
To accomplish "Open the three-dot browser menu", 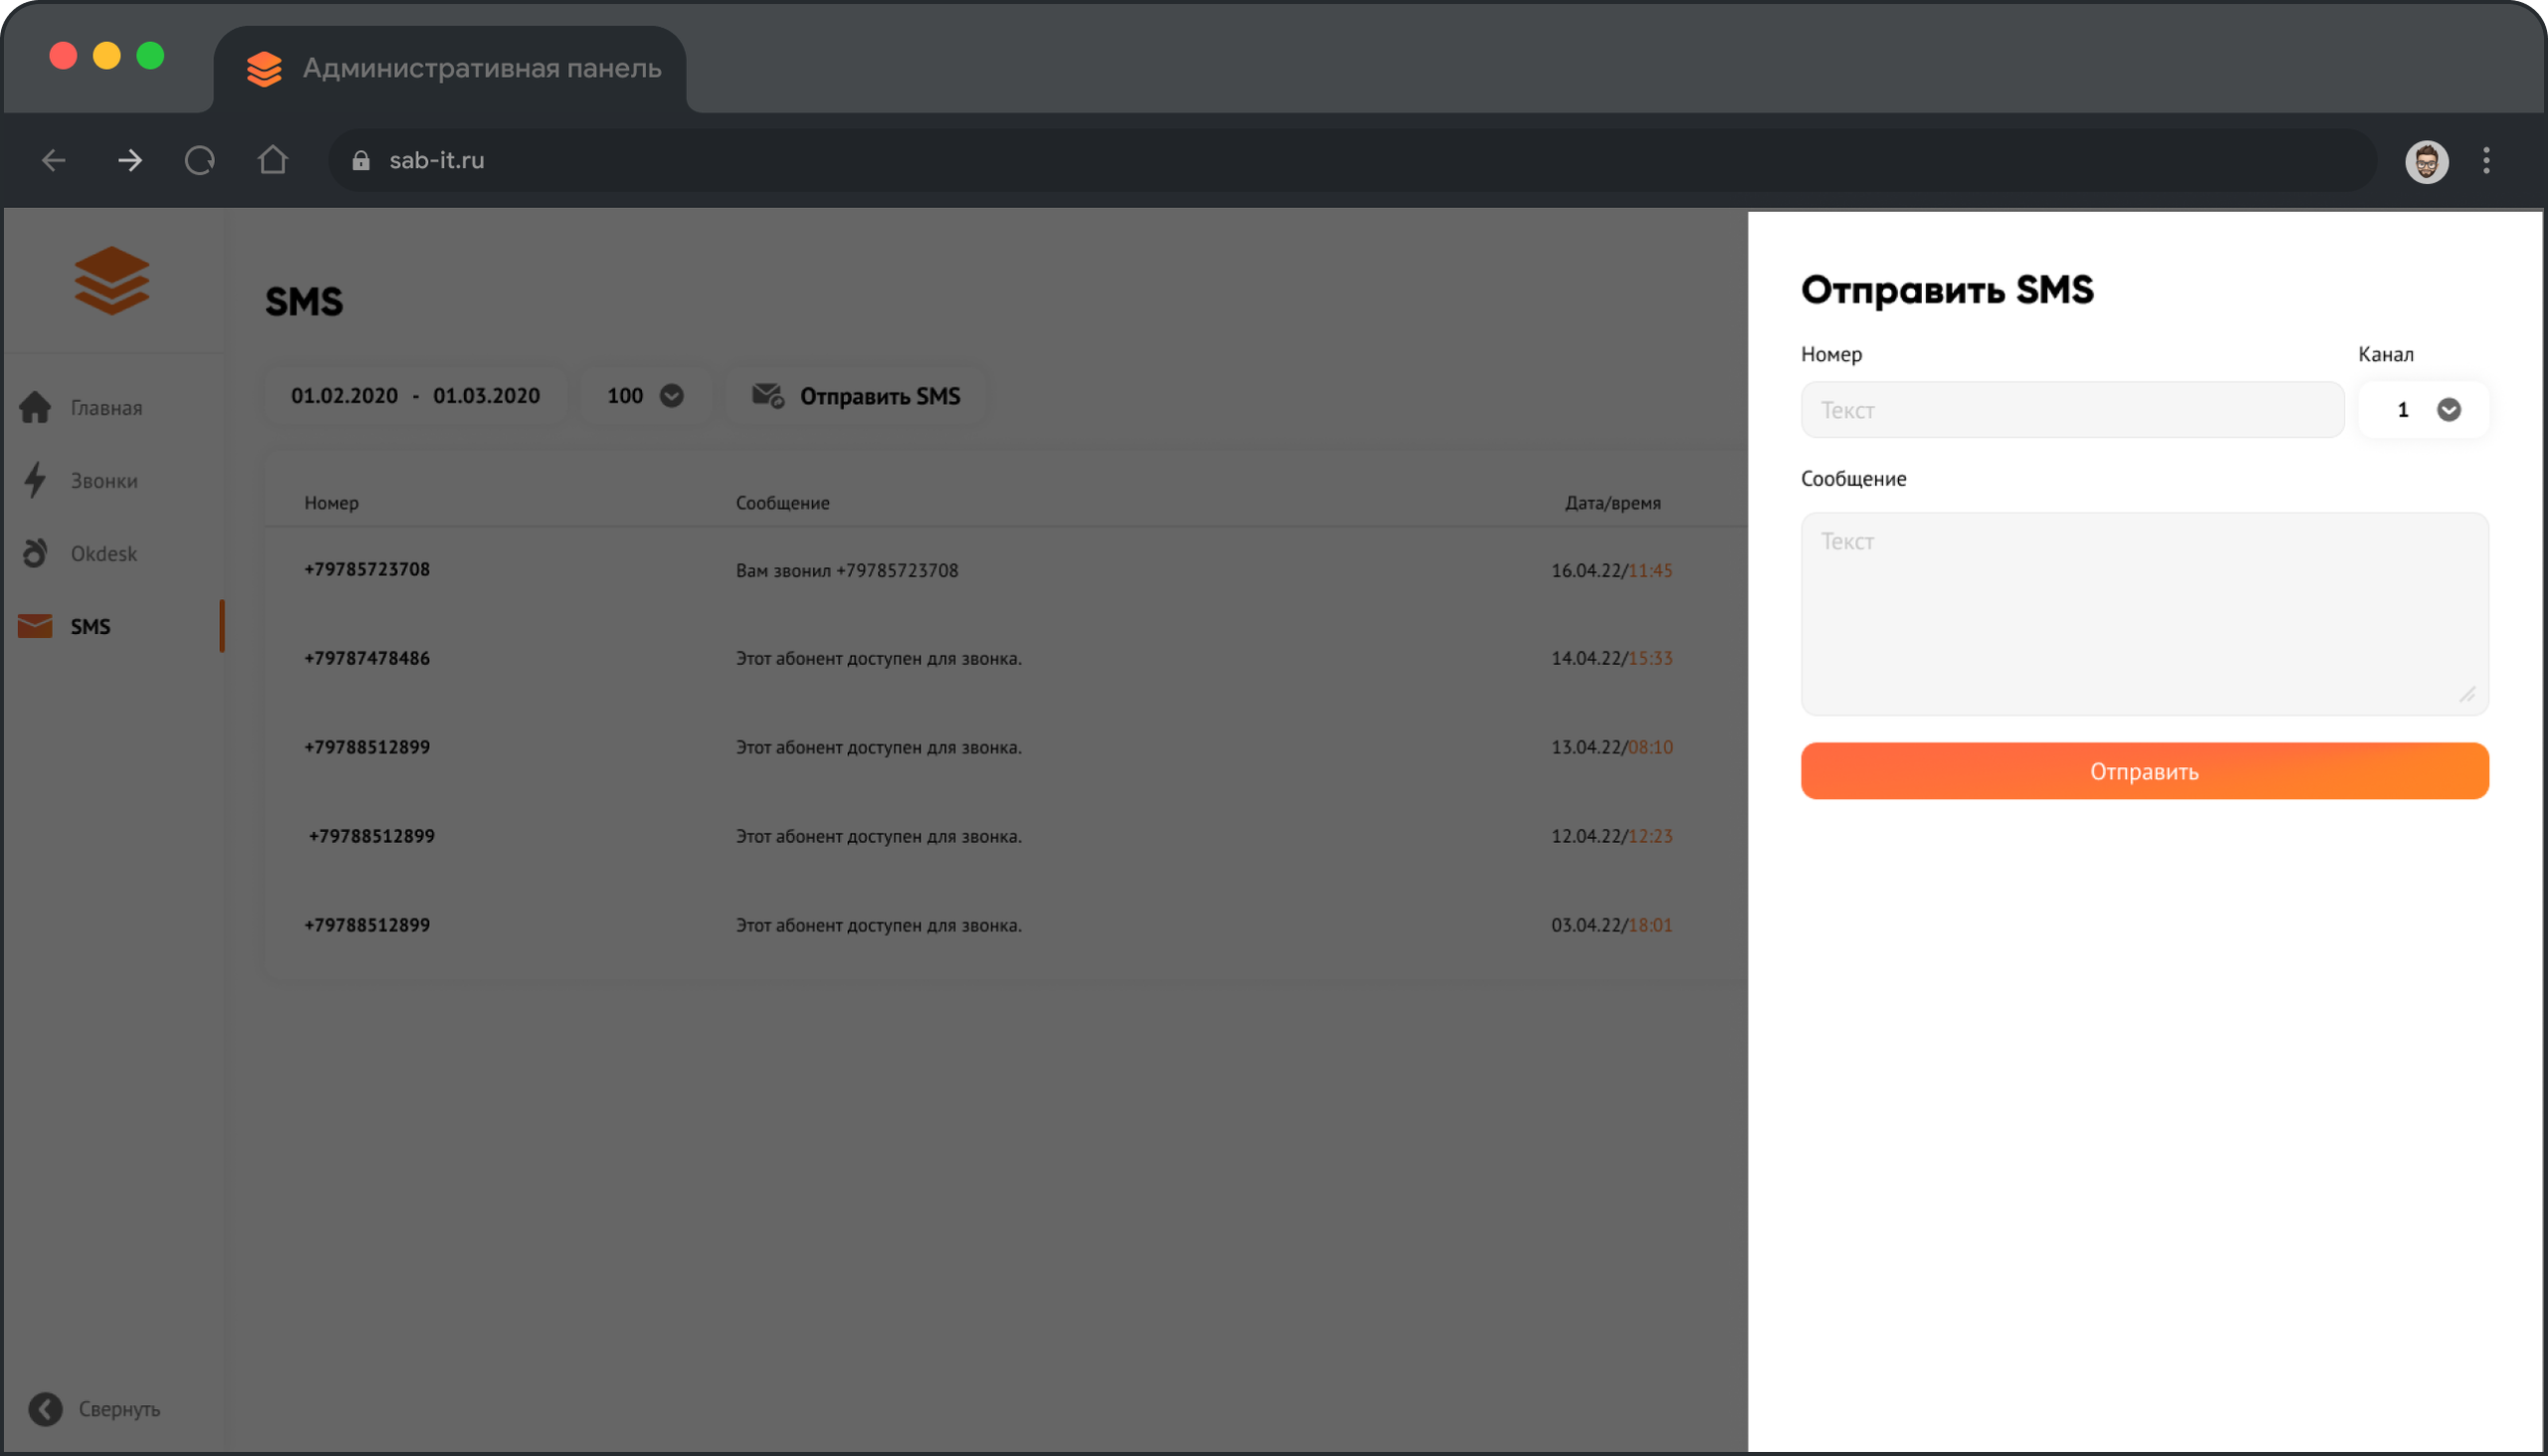I will (x=2486, y=161).
